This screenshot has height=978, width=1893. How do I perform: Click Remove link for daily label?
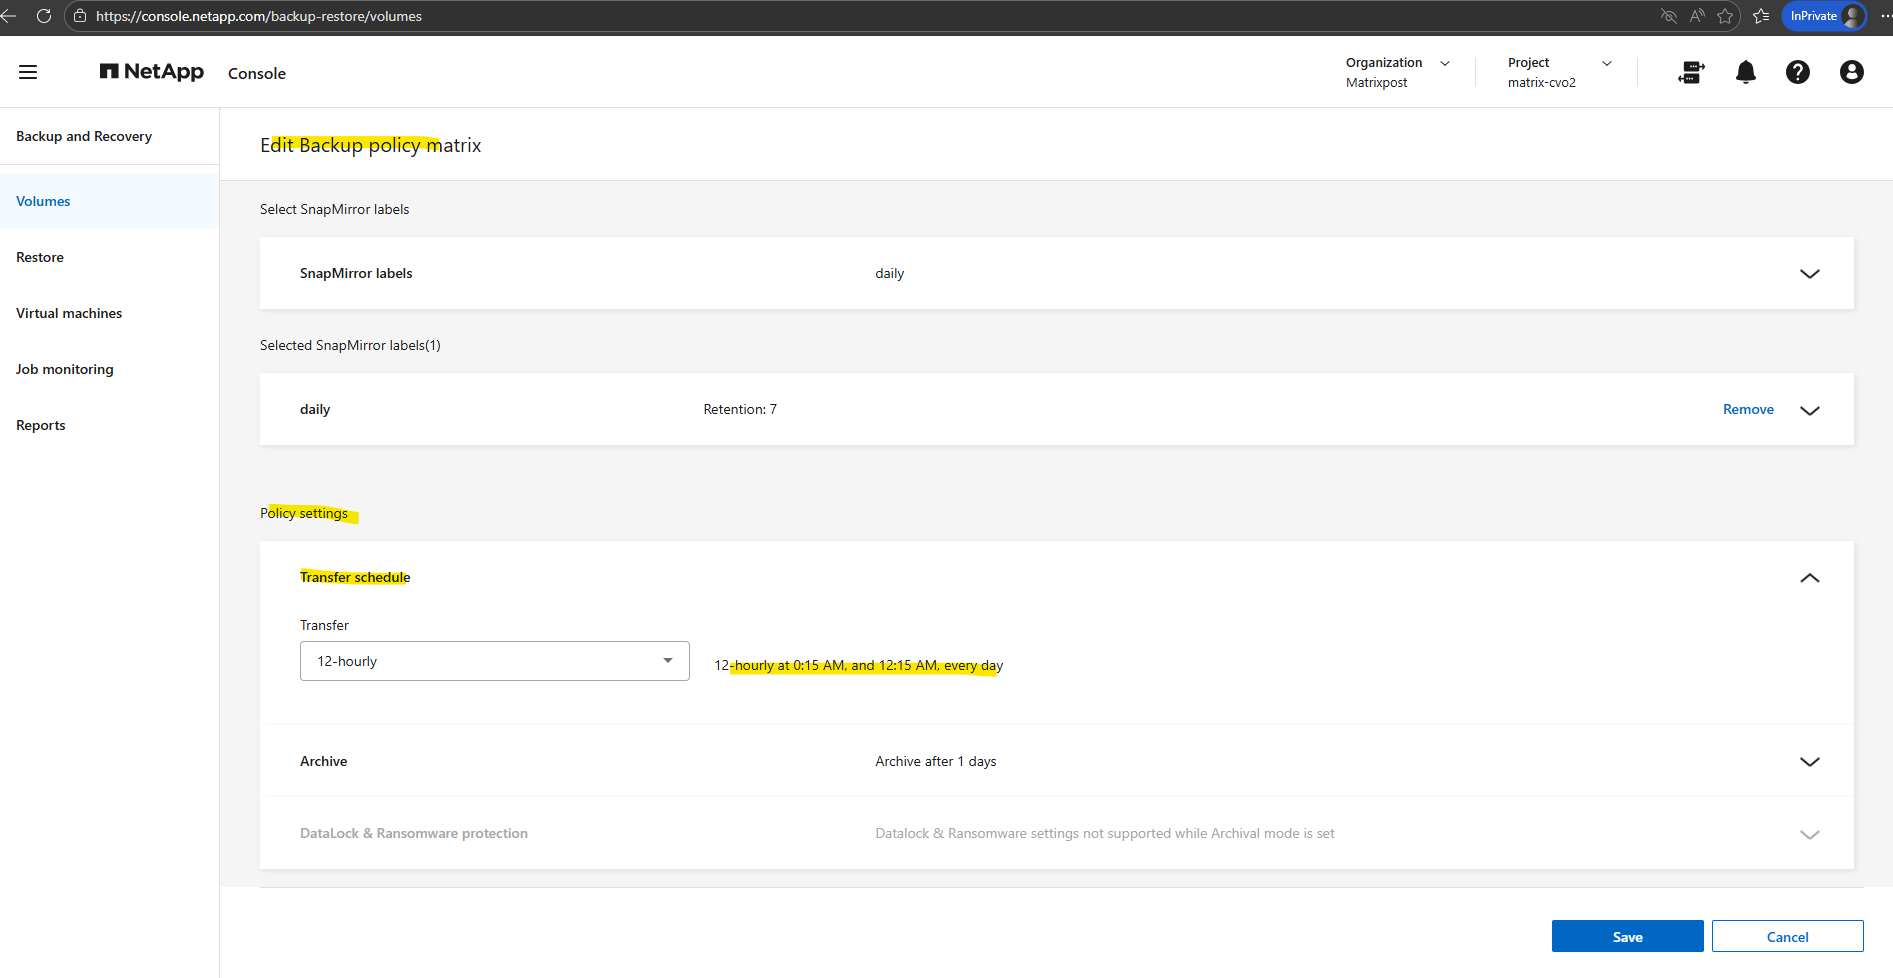click(x=1747, y=410)
